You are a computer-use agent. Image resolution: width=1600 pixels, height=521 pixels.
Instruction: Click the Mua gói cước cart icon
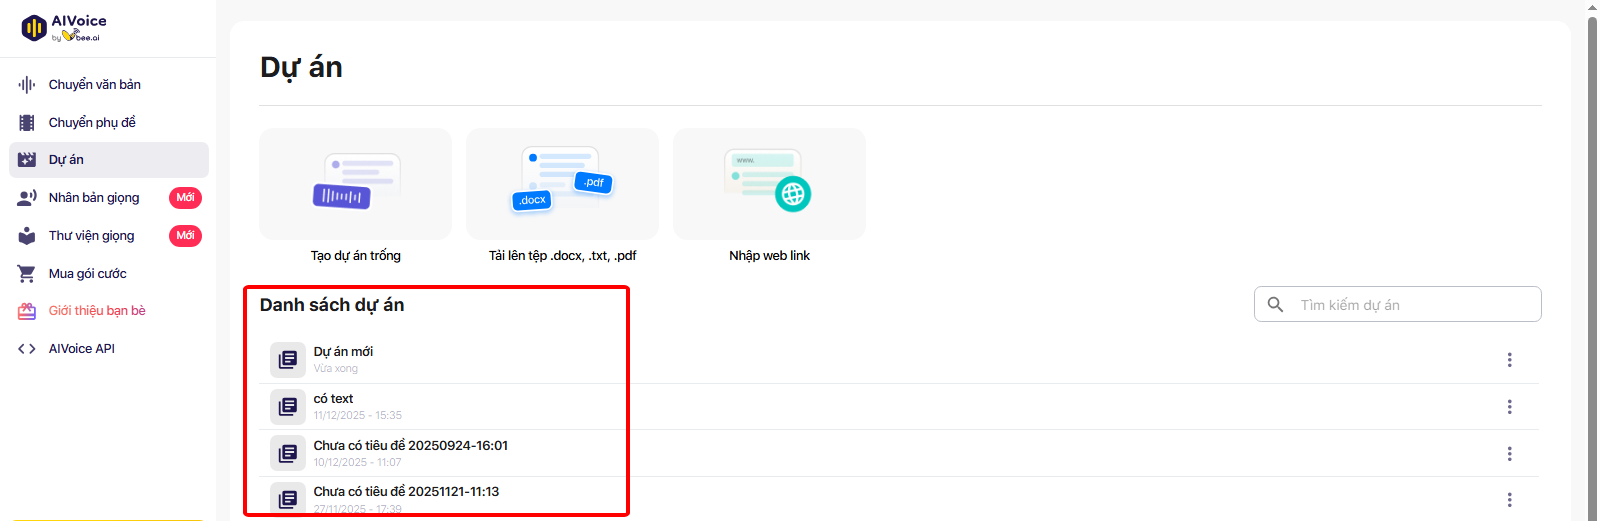point(27,274)
